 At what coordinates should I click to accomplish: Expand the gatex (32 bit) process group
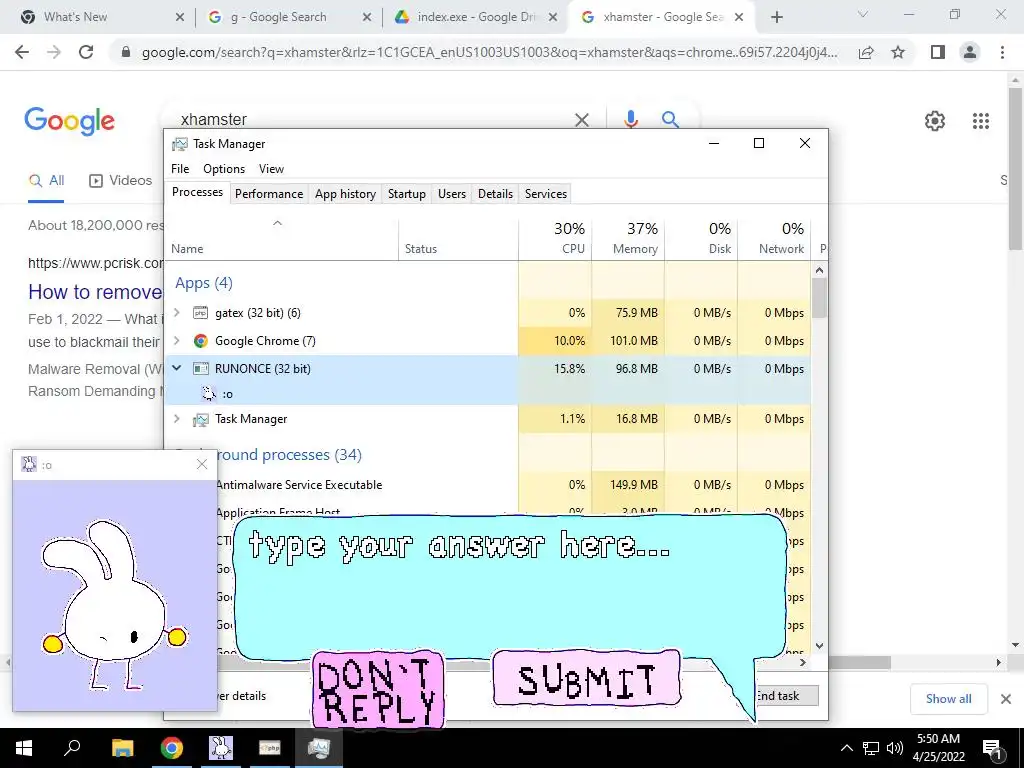pyautogui.click(x=176, y=313)
